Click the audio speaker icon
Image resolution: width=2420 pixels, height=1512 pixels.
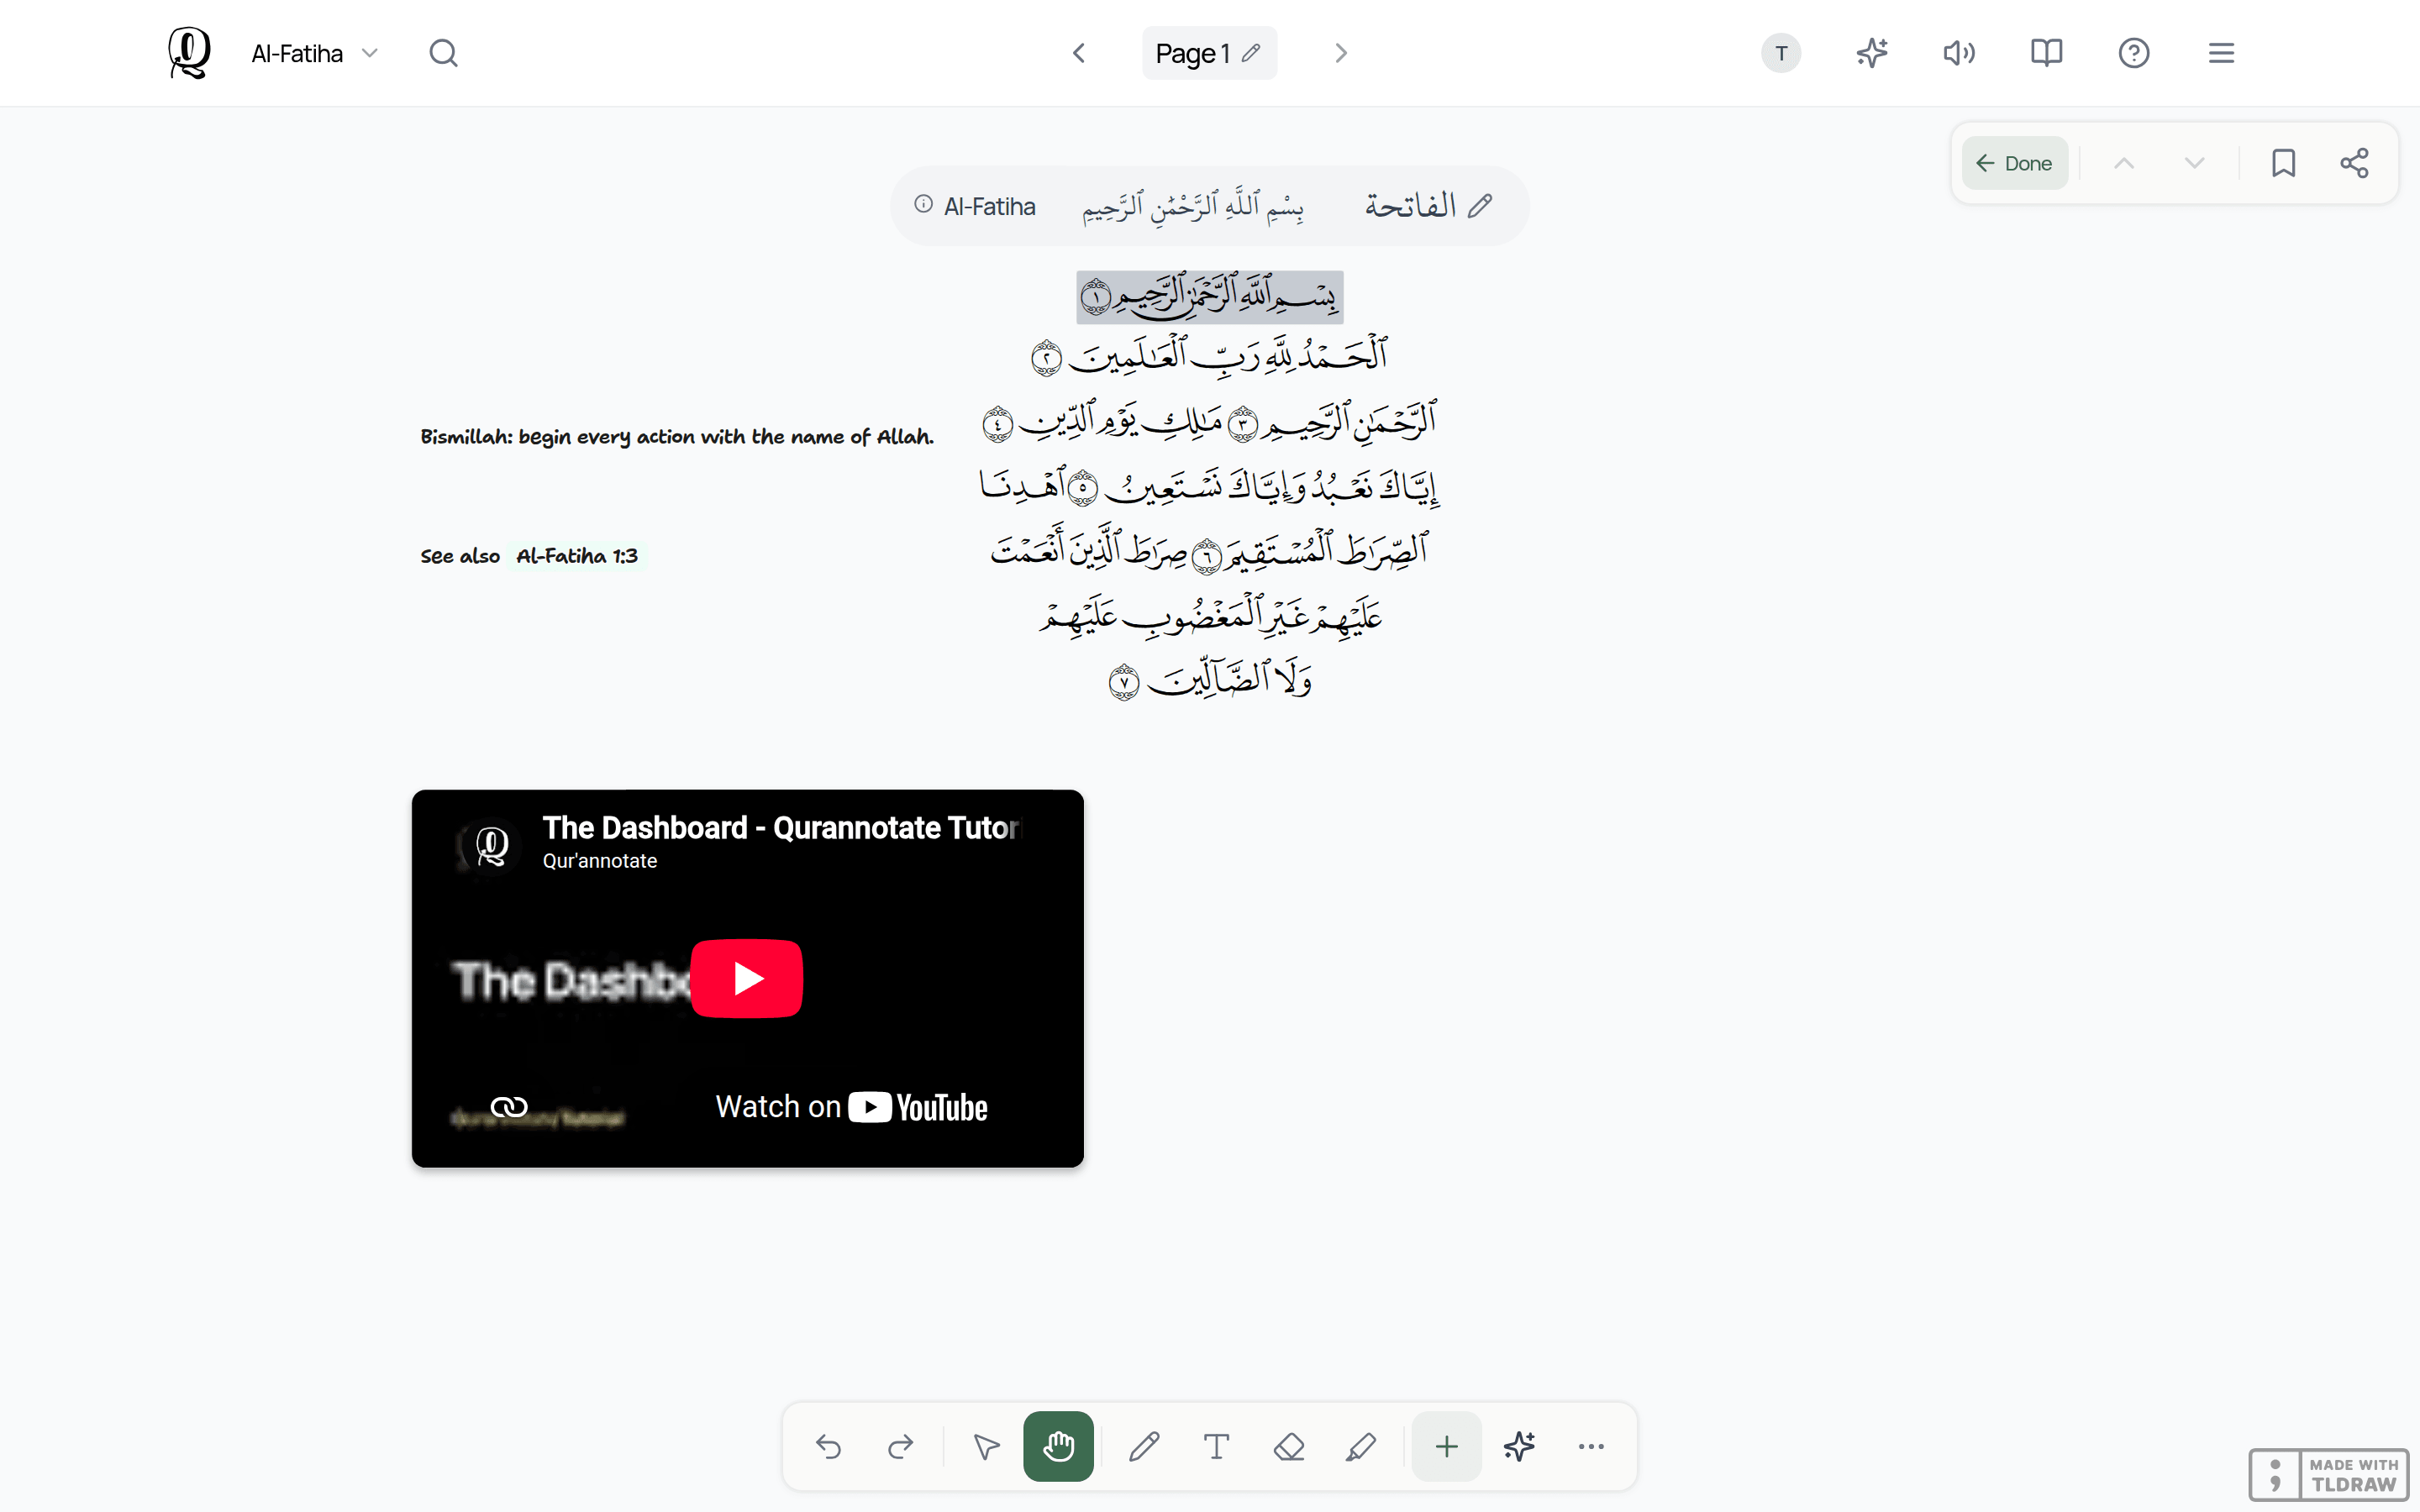coord(1959,53)
